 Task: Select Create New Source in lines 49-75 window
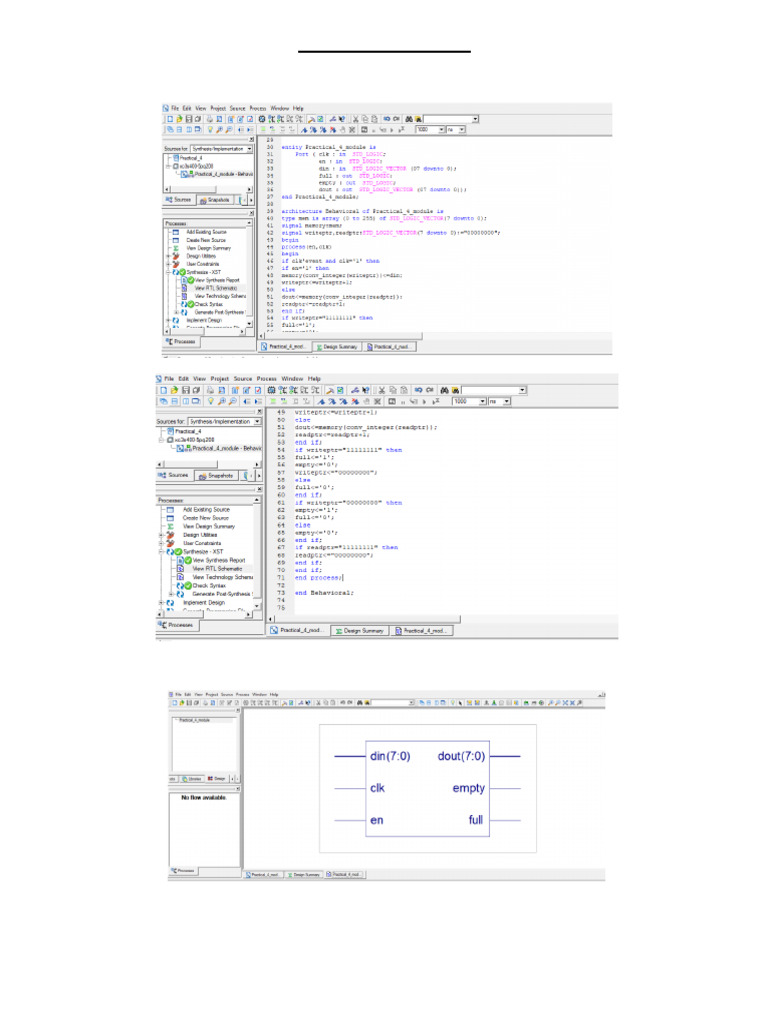pos(206,518)
